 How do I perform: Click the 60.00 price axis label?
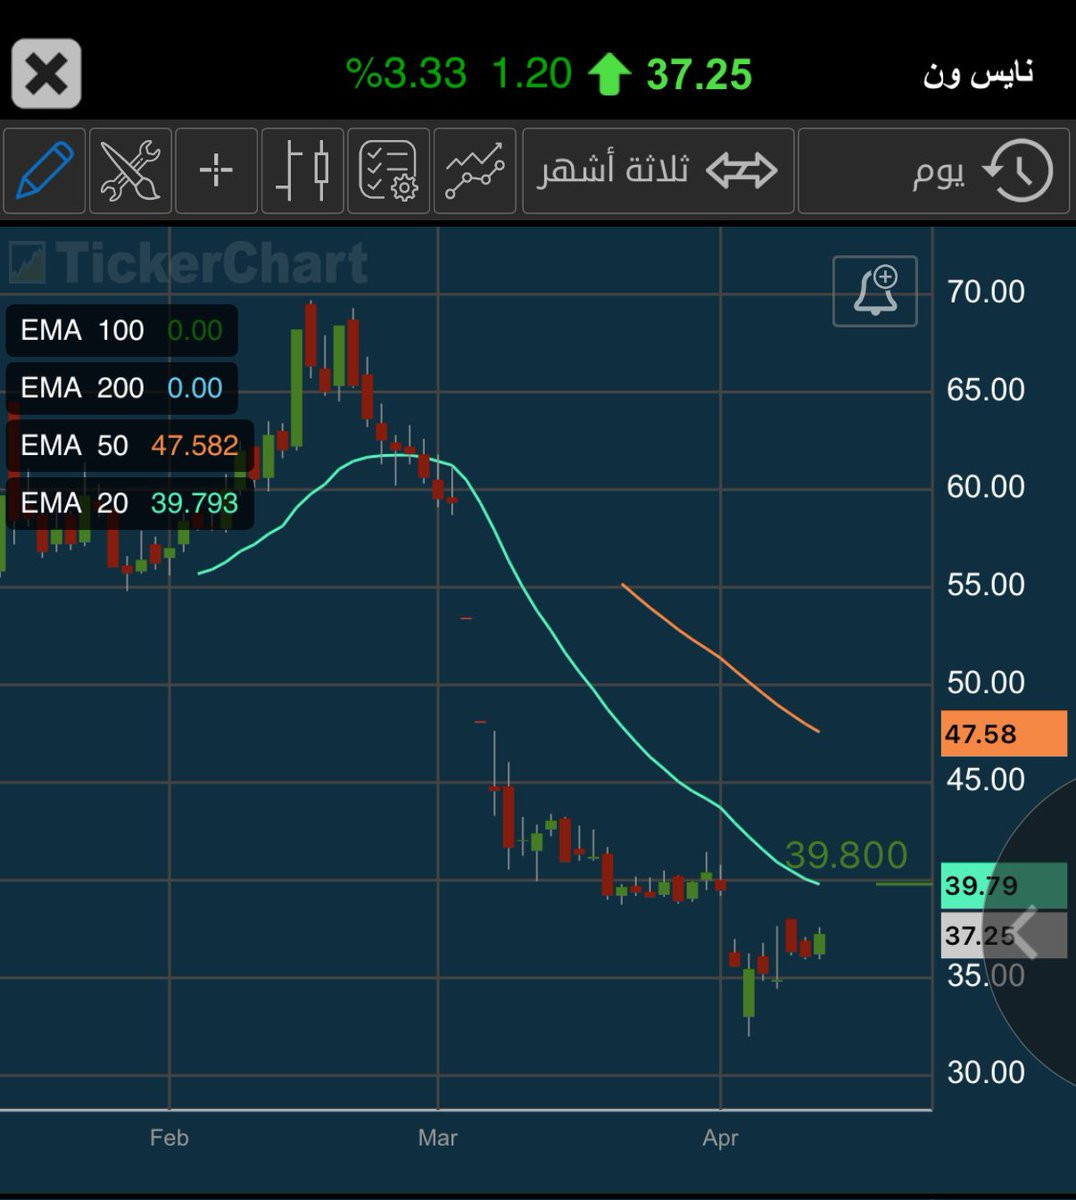click(985, 487)
